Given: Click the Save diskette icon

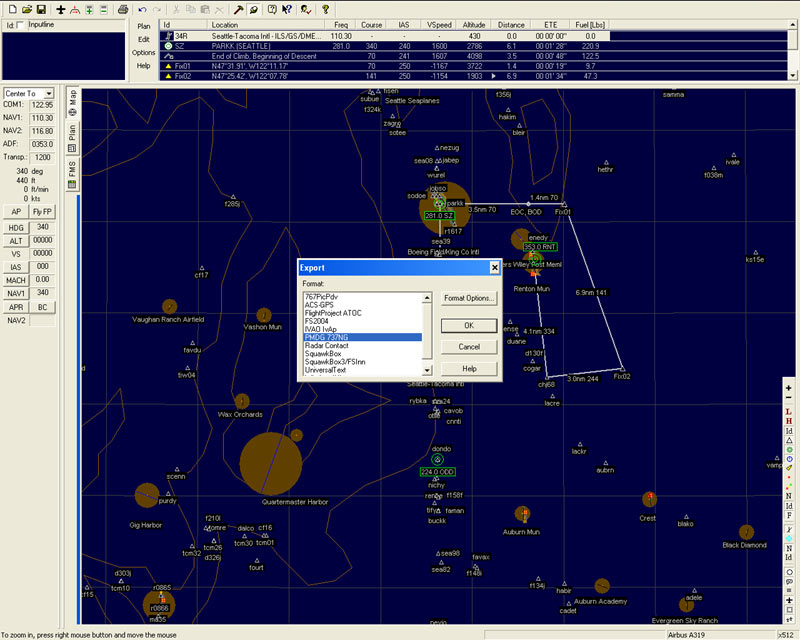Looking at the screenshot, I should click(39, 8).
